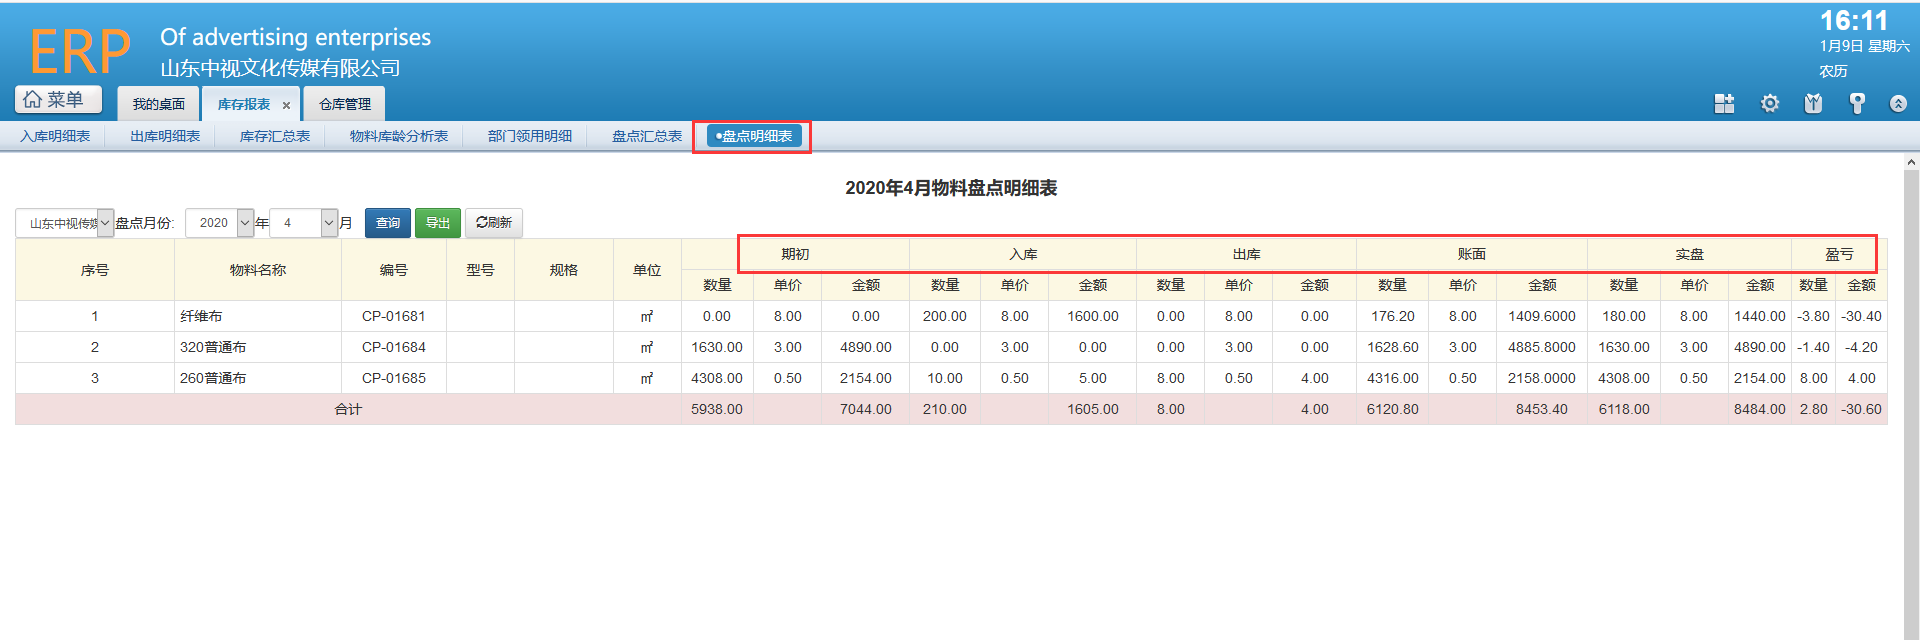The image size is (1920, 640).
Task: Click the 实盘 group header
Action: click(x=1690, y=254)
